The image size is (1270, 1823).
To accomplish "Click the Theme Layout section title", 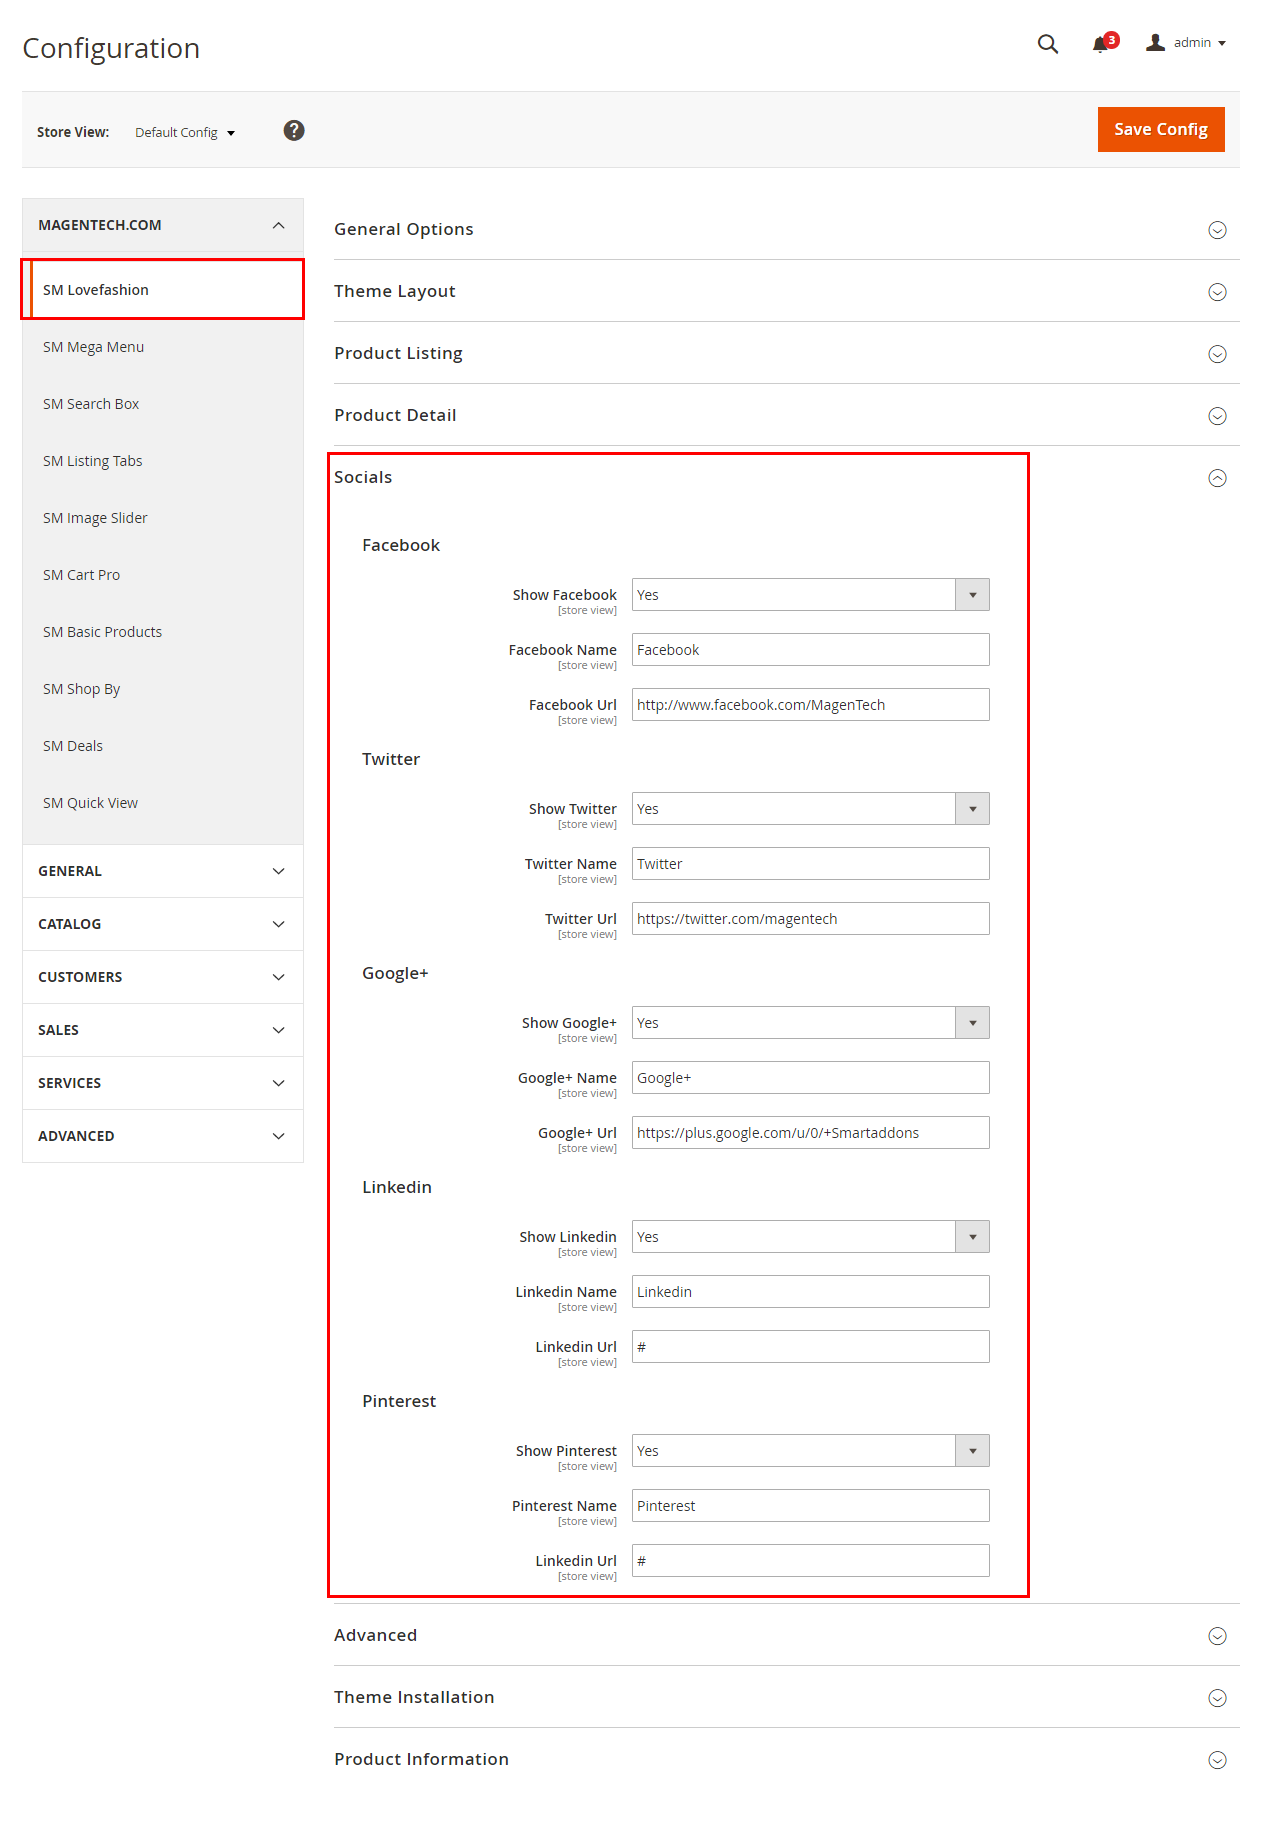I will pyautogui.click(x=395, y=291).
